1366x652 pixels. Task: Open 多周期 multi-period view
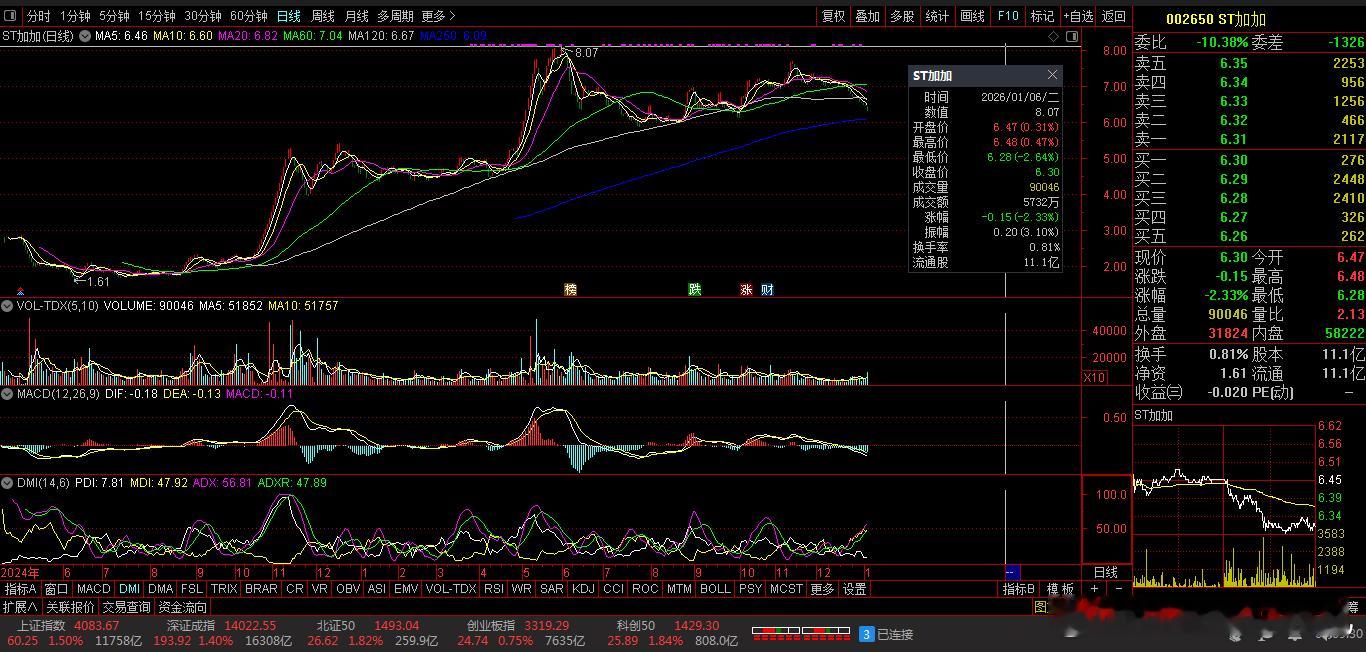pos(395,16)
